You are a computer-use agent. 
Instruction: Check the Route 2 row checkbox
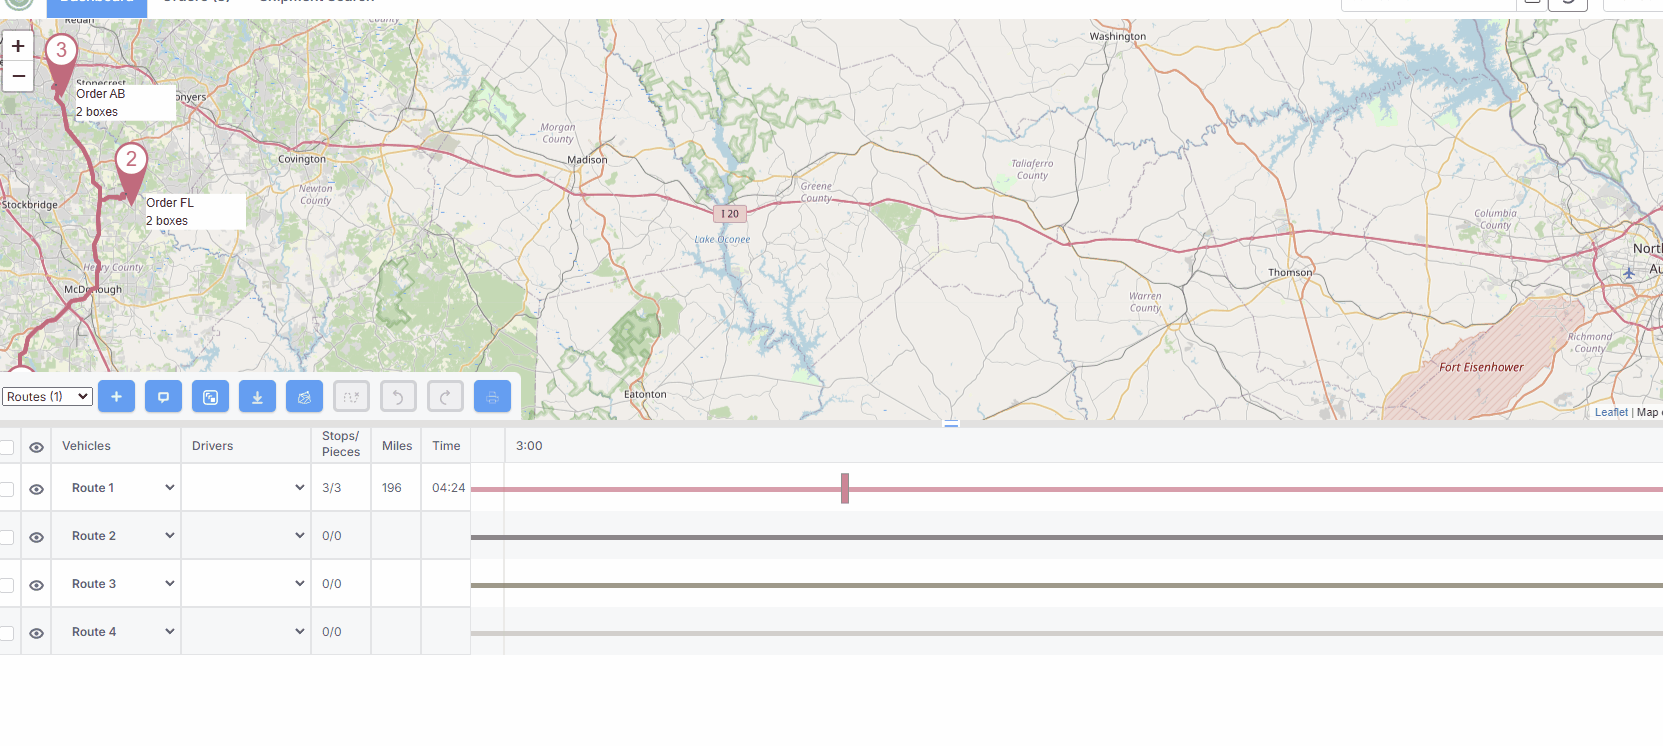[x=7, y=537]
